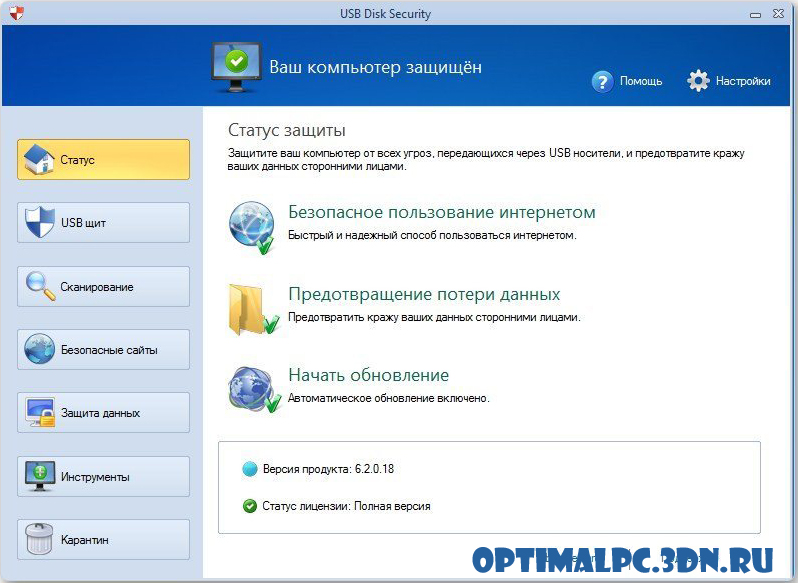Open Безопасное пользование интернетом link
The height and width of the screenshot is (583, 798).
point(442,212)
